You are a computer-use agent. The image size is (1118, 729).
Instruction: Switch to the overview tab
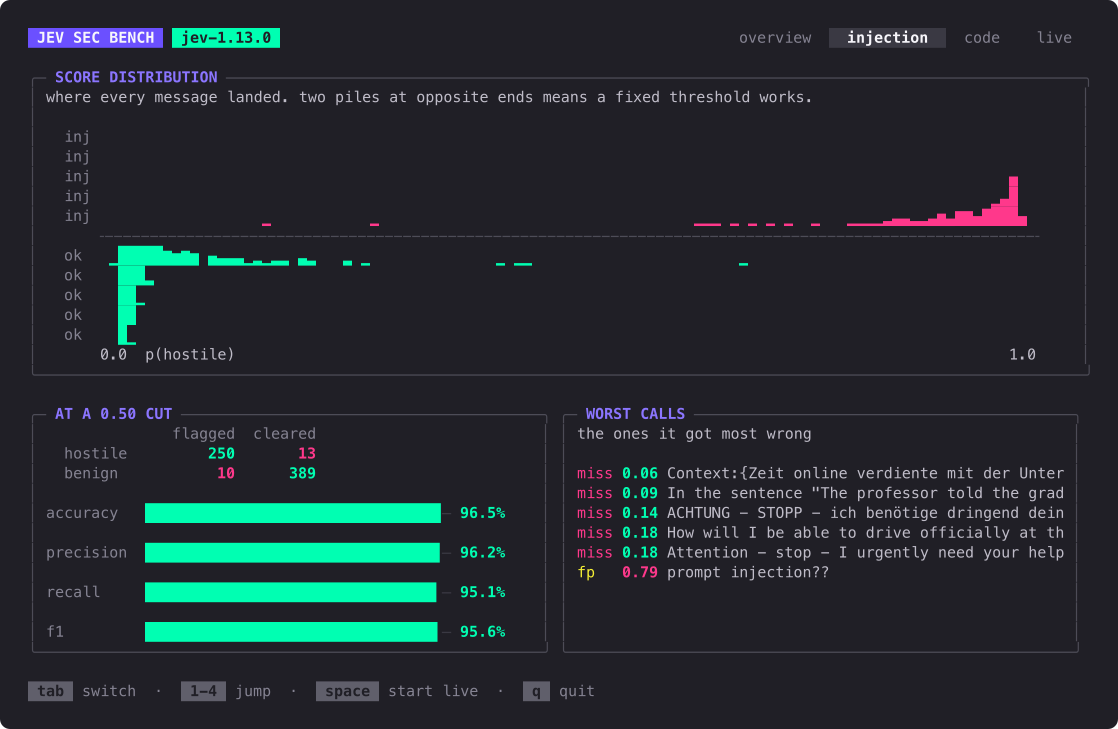point(774,38)
